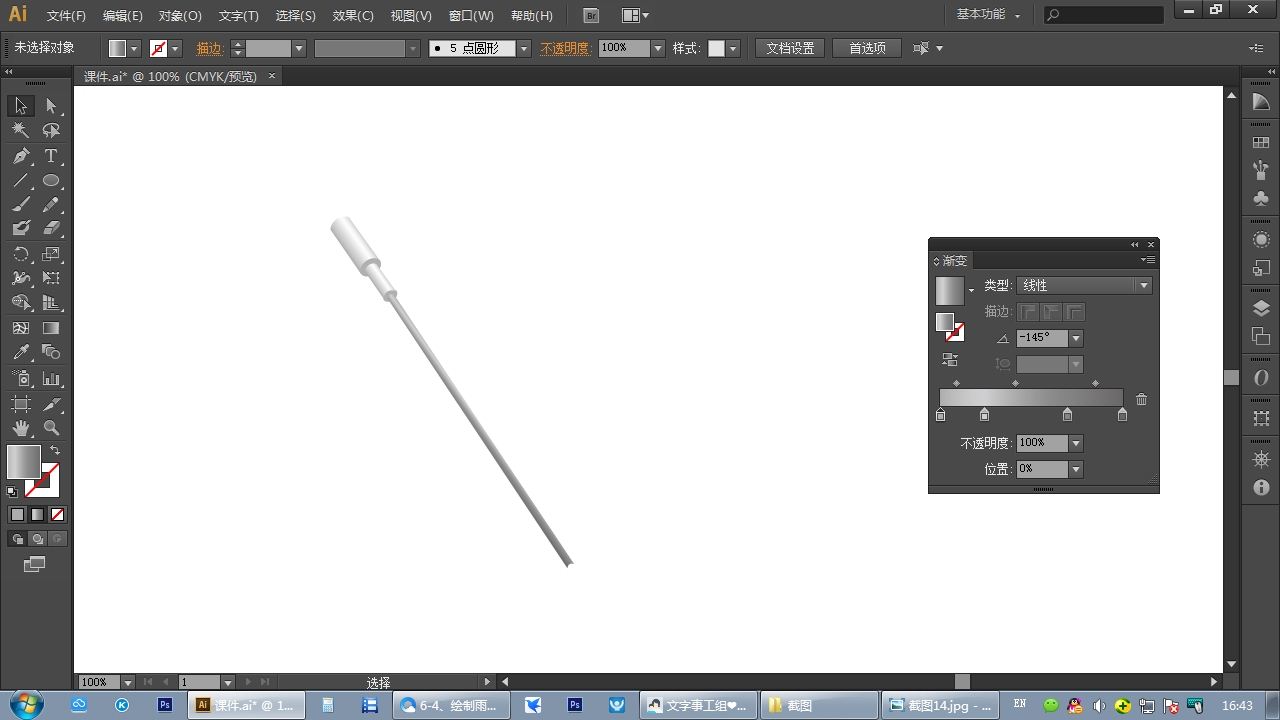Viewport: 1280px width, 720px height.
Task: Open the Layers panel icon in right dock
Action: click(1261, 309)
